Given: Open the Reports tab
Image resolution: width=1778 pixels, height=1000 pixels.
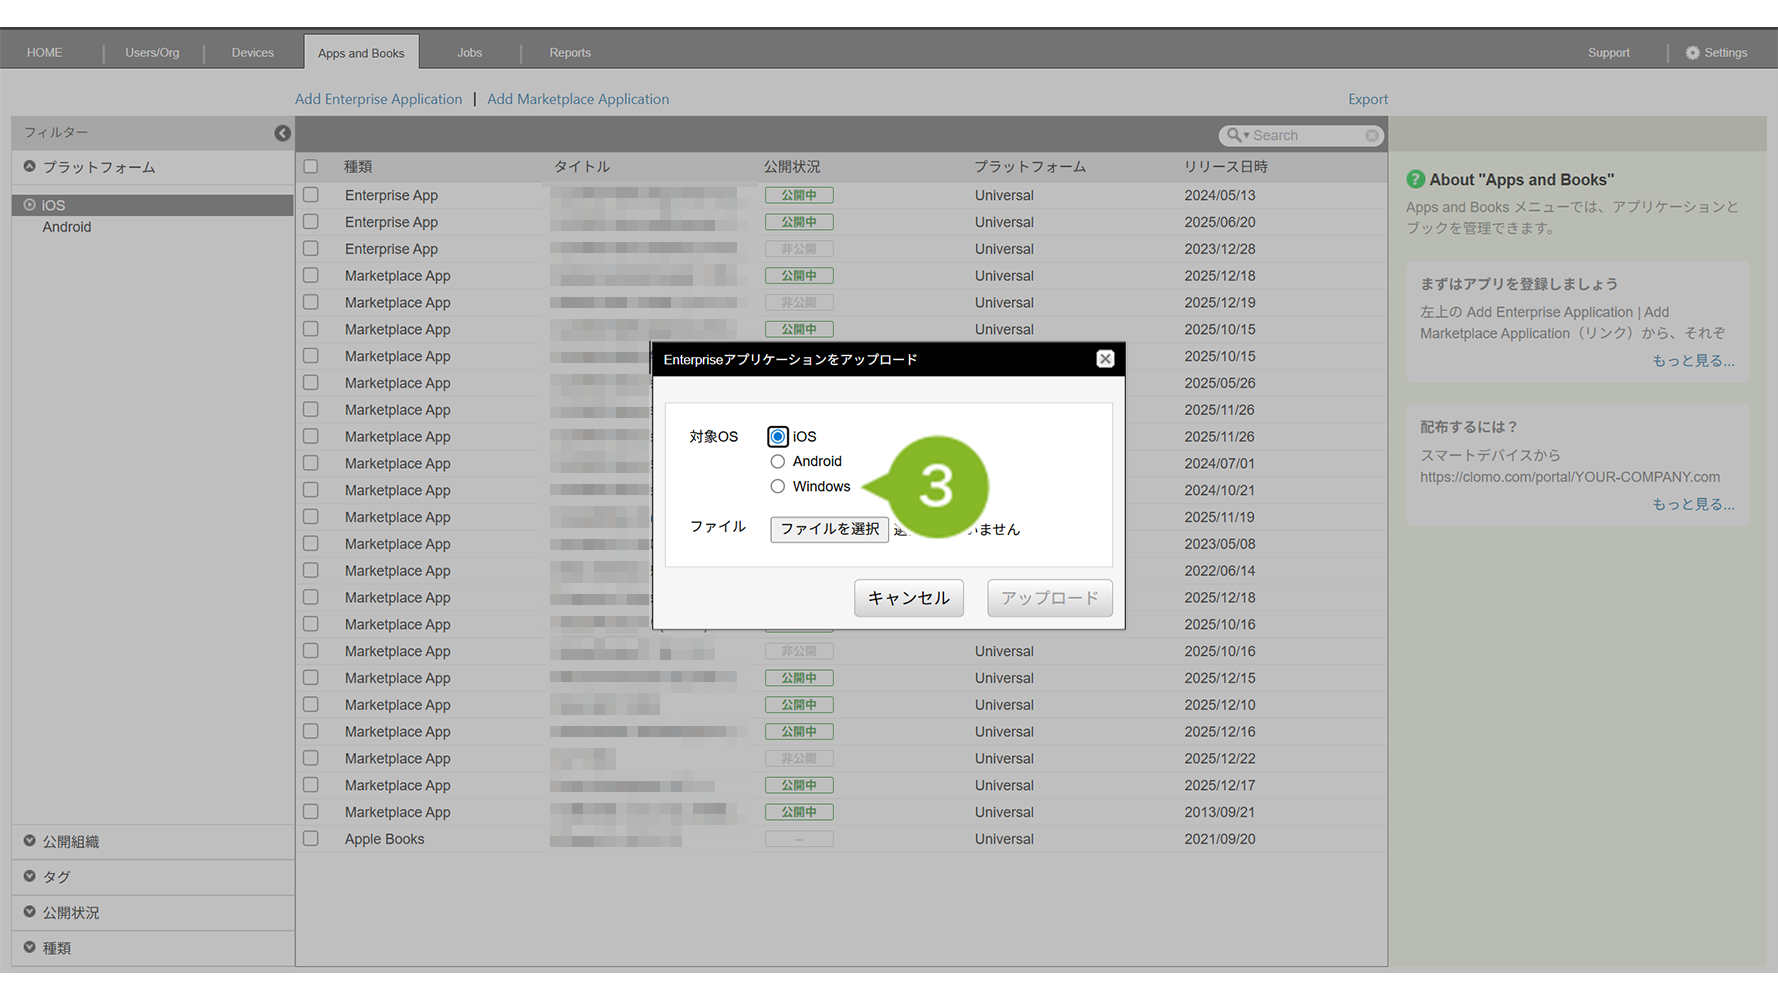Looking at the screenshot, I should [x=569, y=53].
